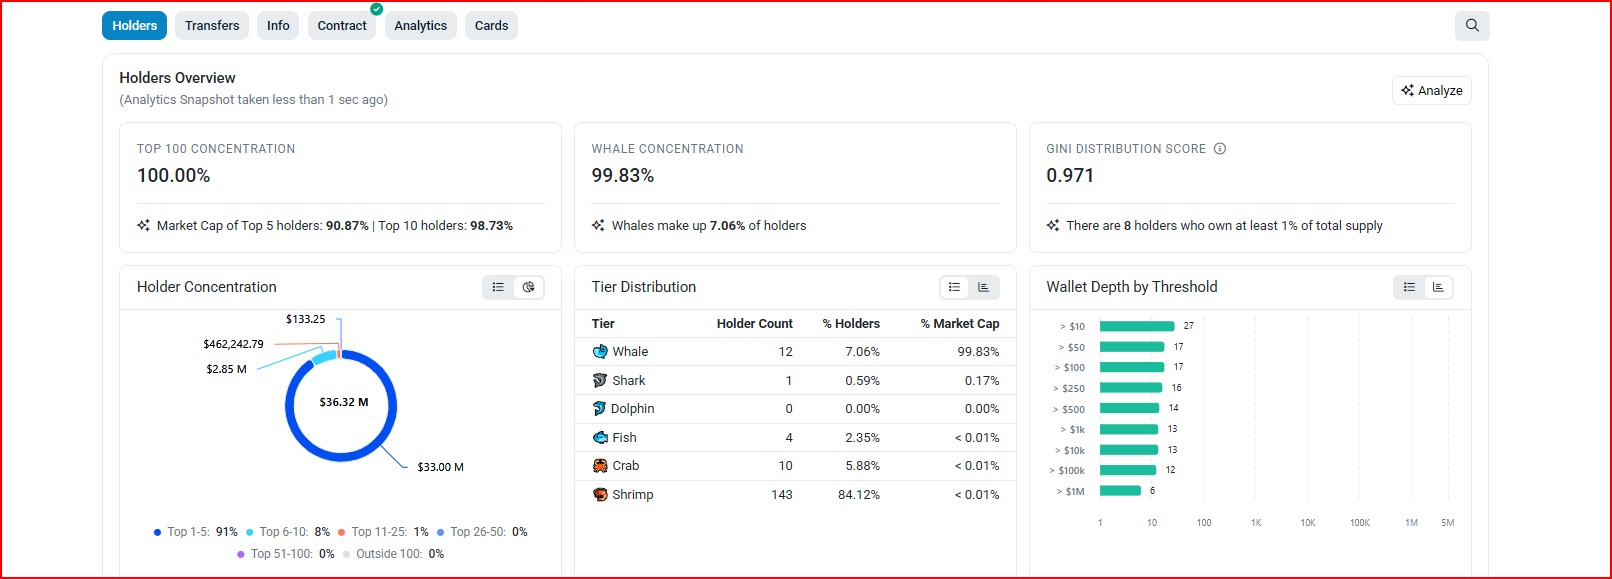
Task: Click the Gini Distribution Score info icon
Action: click(1220, 149)
